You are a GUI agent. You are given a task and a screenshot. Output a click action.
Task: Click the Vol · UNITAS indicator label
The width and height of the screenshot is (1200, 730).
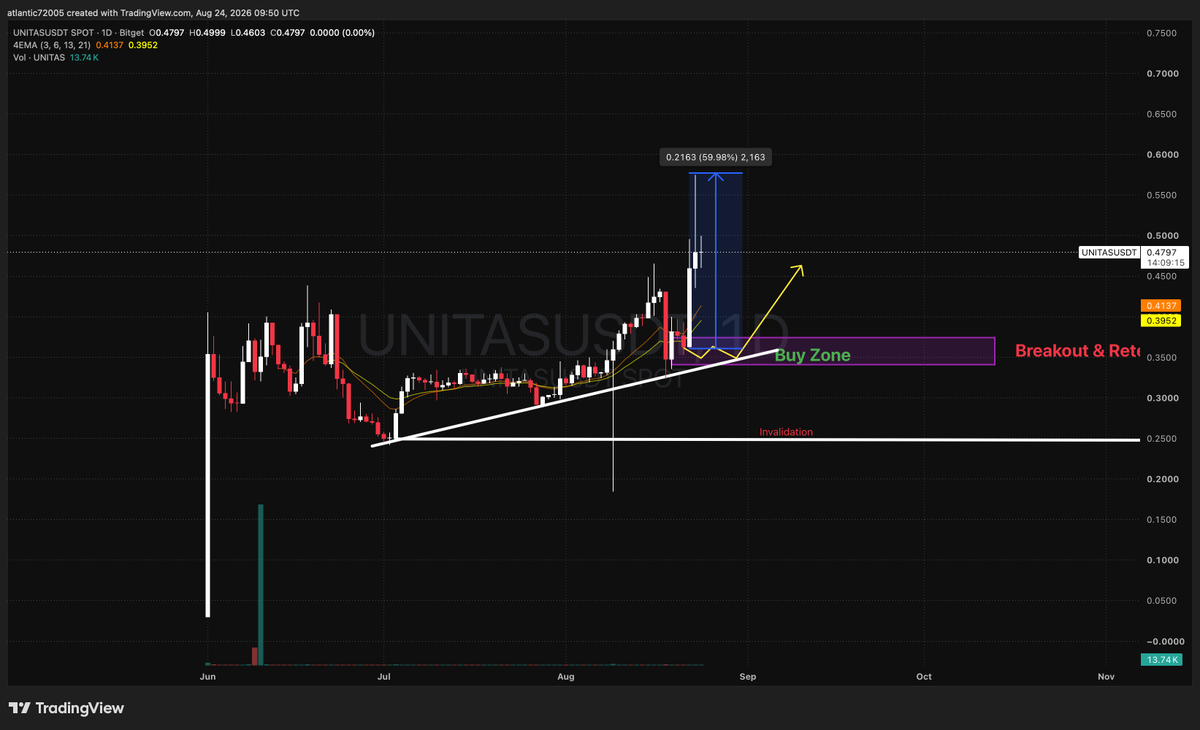coord(37,58)
